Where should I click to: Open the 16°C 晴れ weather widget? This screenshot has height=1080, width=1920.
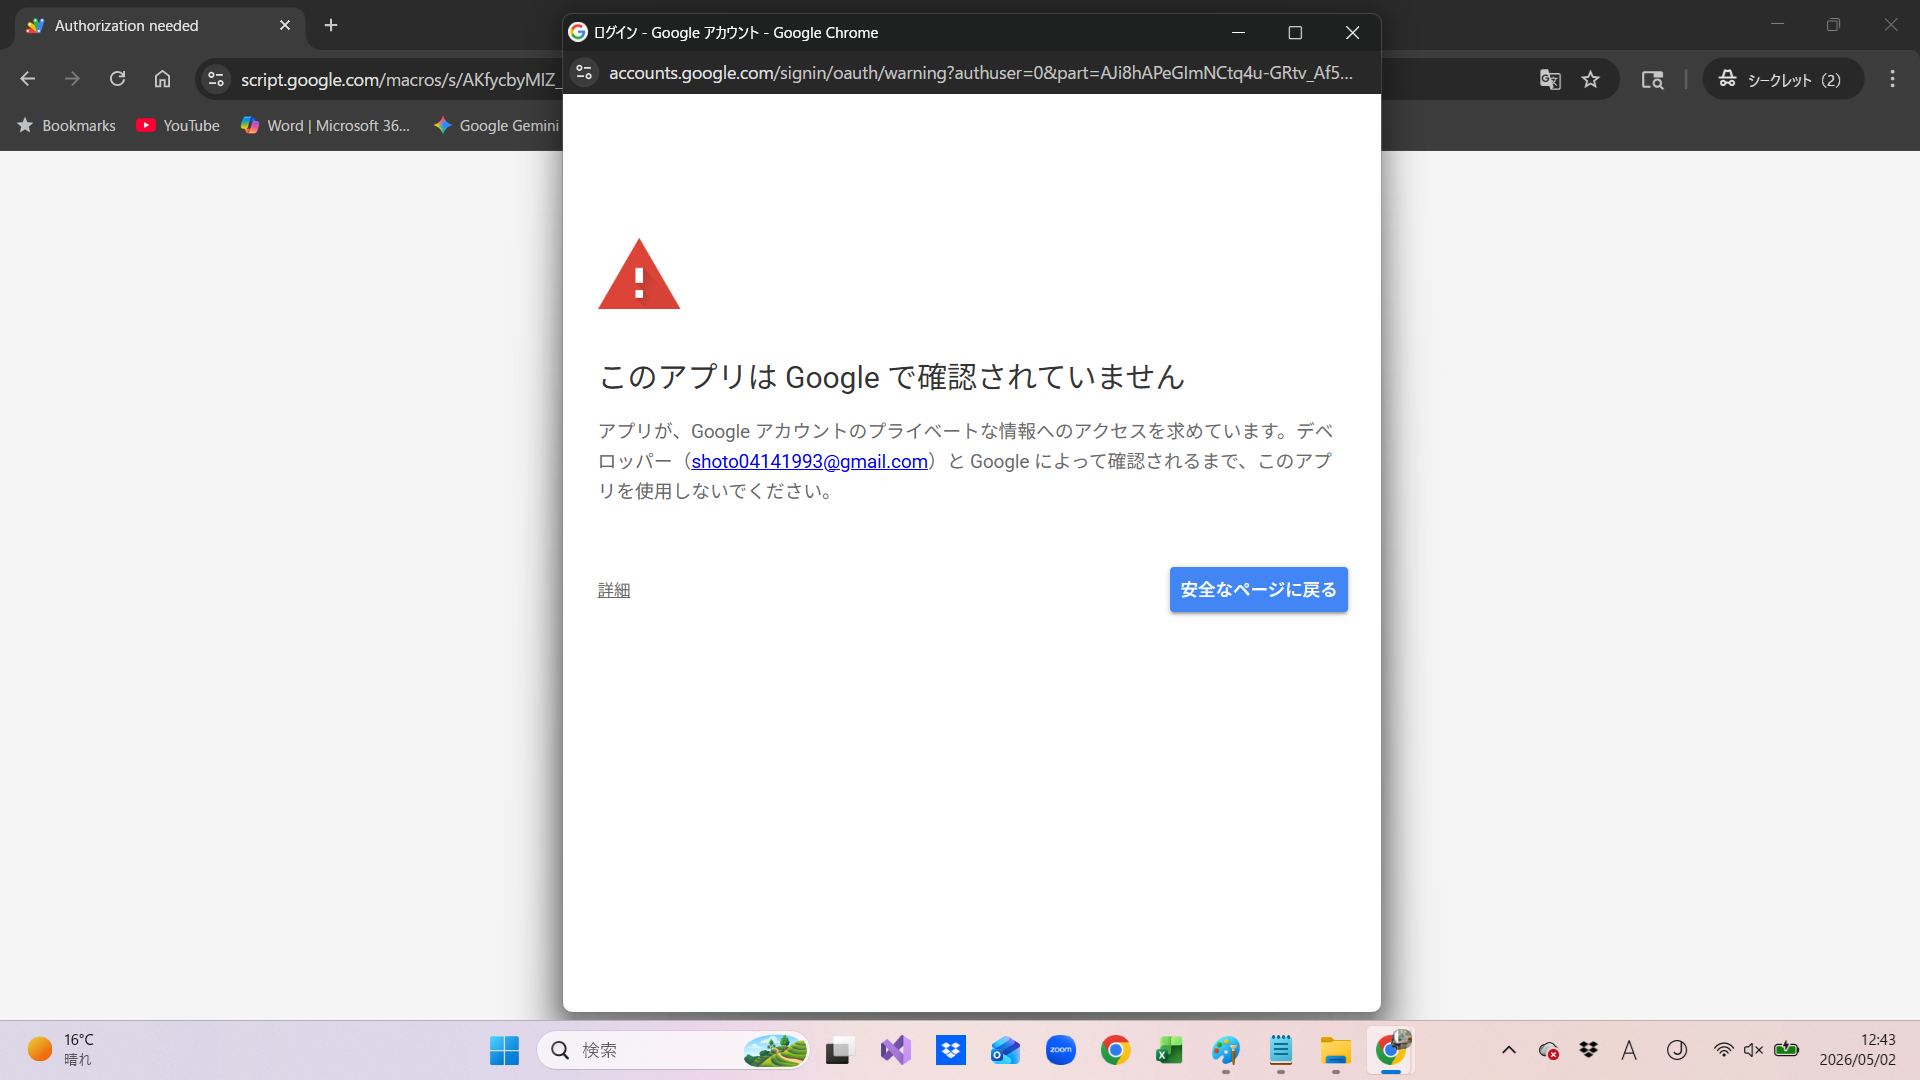click(x=60, y=1050)
